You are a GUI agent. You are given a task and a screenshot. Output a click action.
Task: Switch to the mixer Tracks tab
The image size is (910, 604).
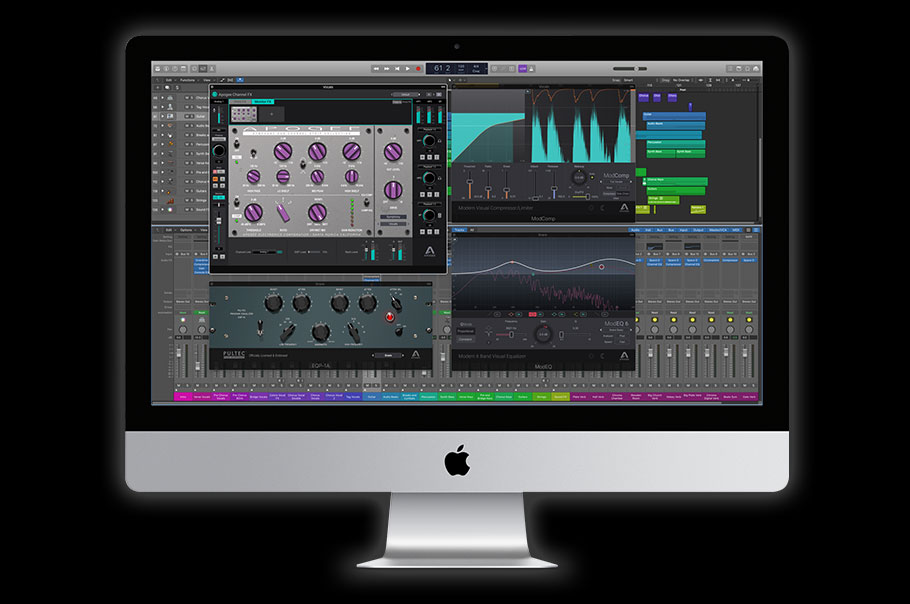click(x=459, y=230)
